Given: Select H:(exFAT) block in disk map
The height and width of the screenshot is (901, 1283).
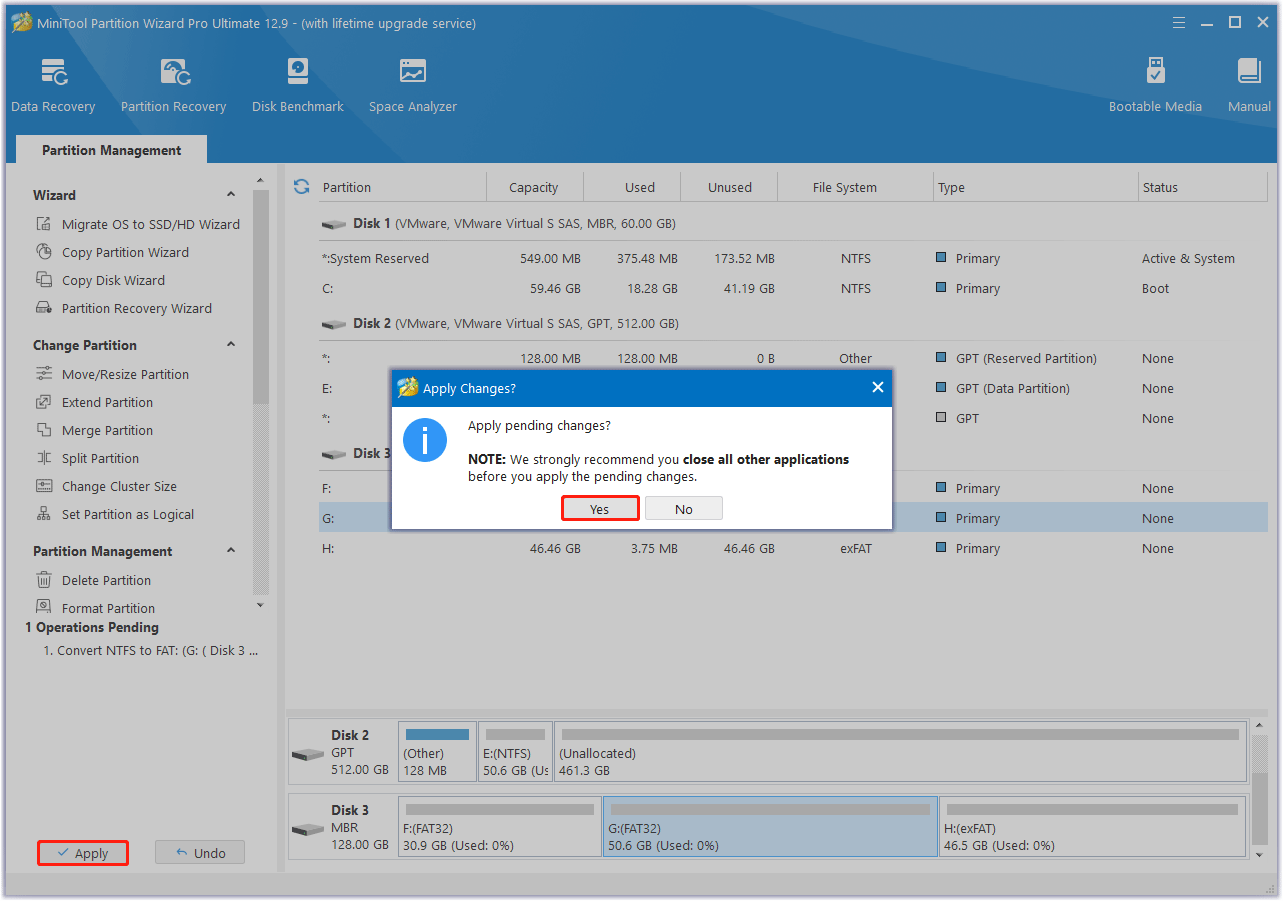Looking at the screenshot, I should 1092,827.
